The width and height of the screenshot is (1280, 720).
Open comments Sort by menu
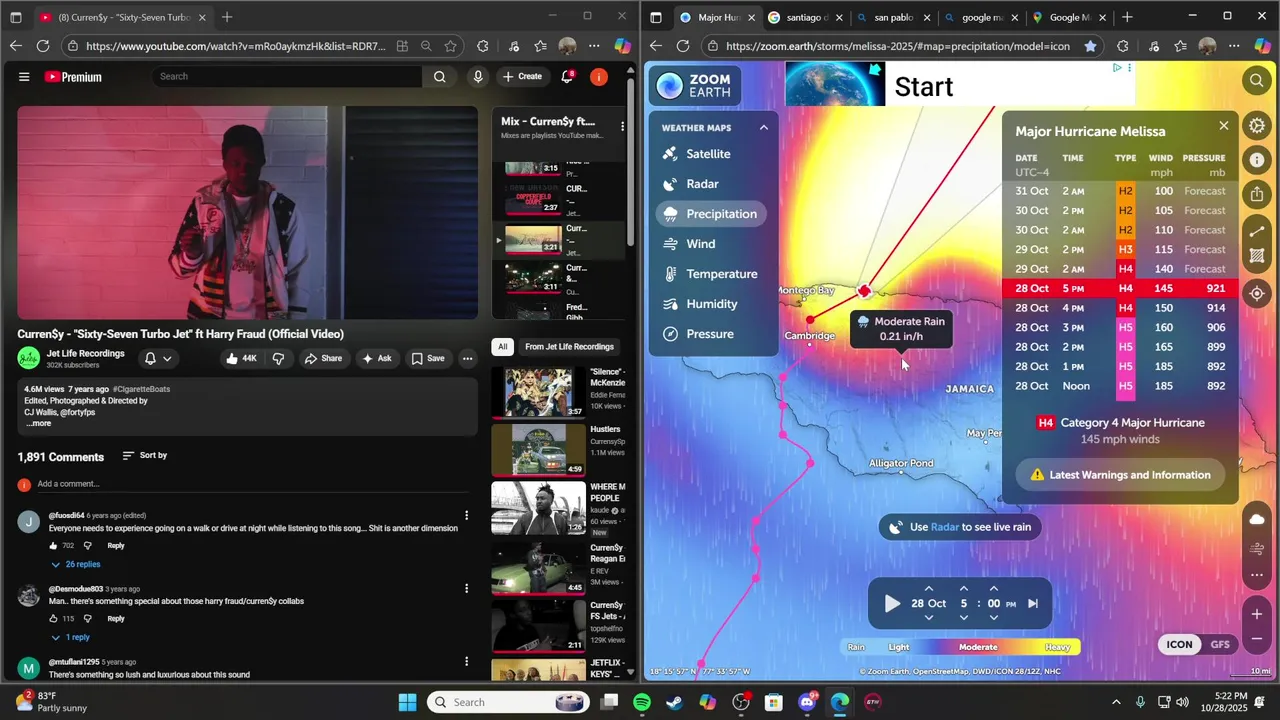[145, 455]
